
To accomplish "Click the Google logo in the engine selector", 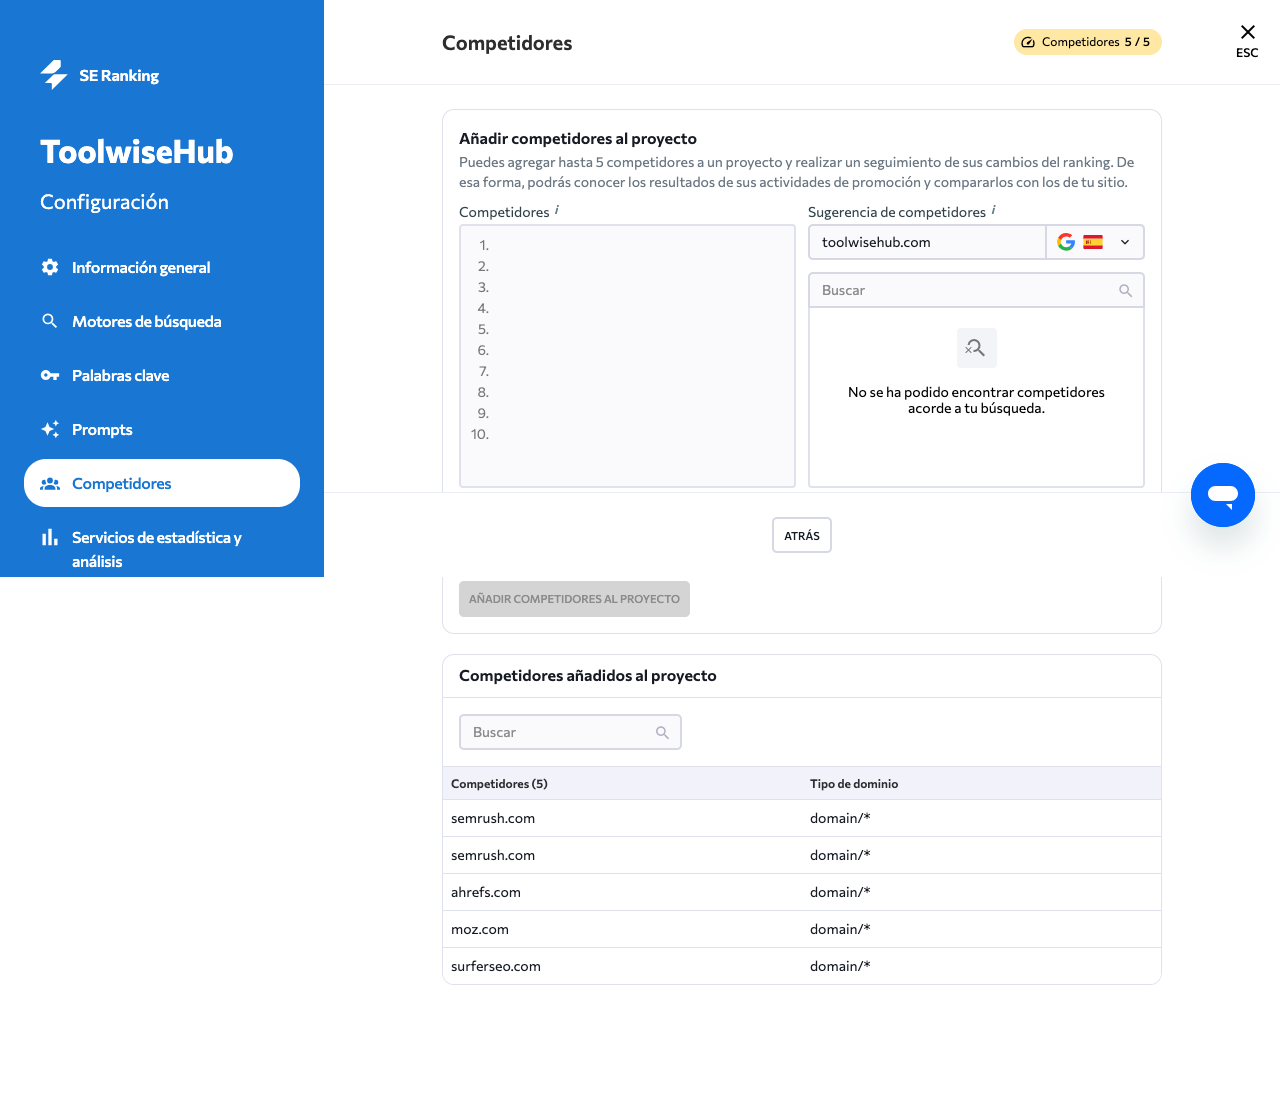I will (1066, 242).
